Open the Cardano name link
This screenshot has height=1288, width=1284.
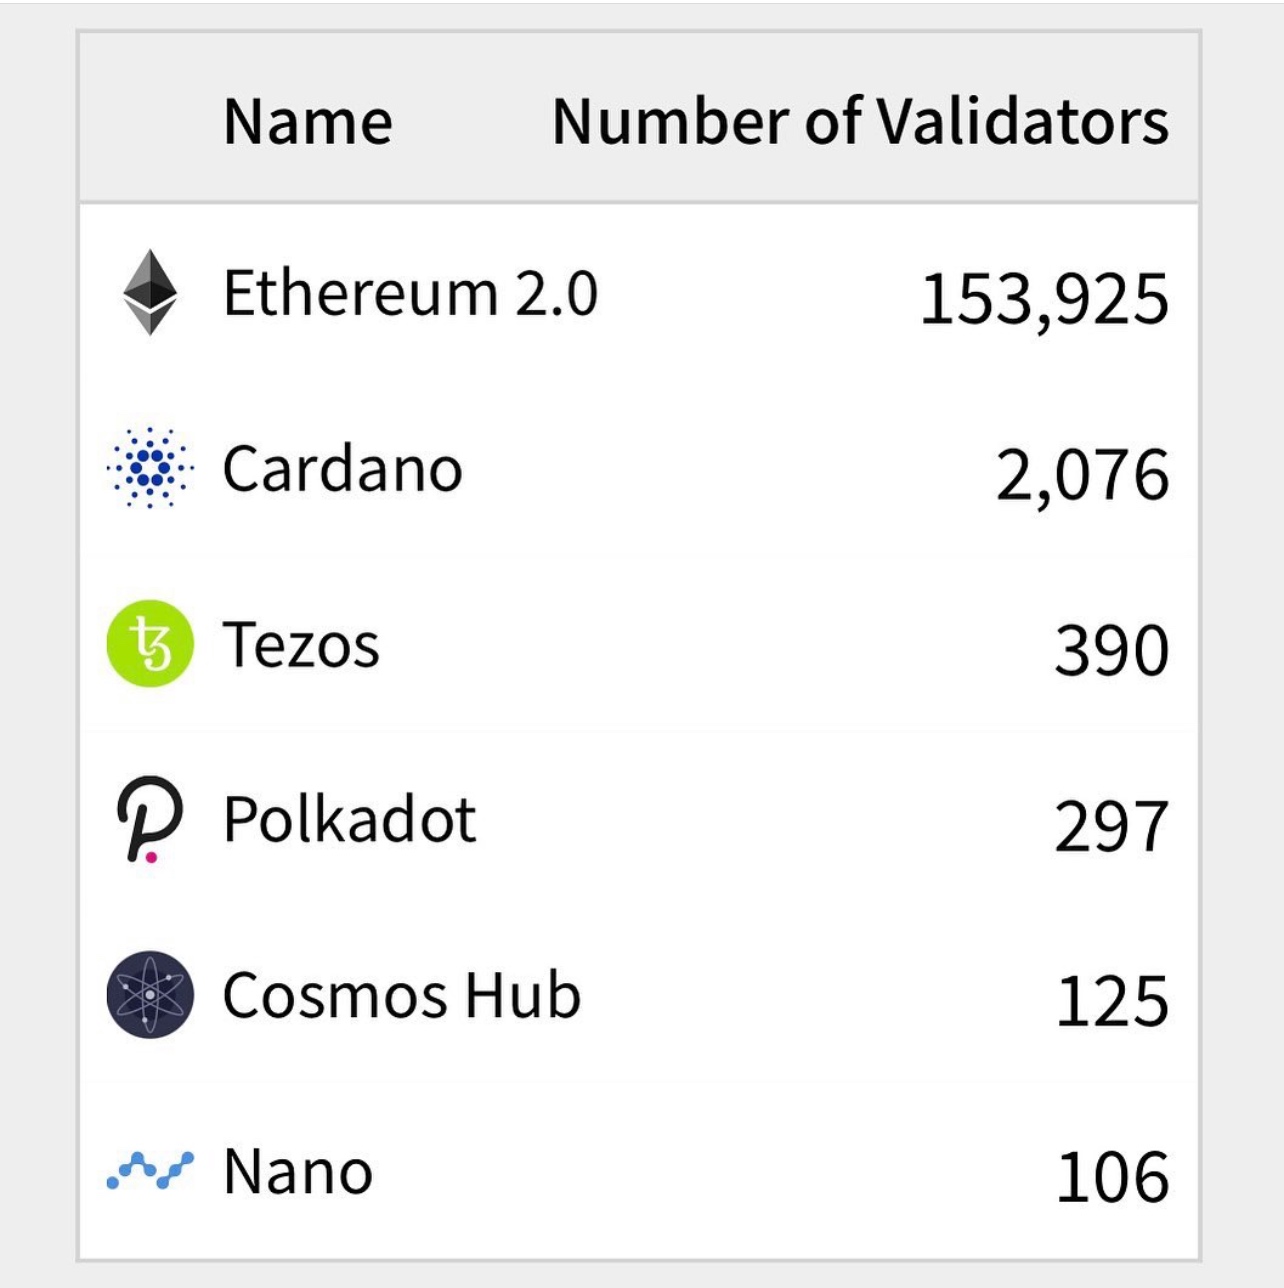pos(342,469)
